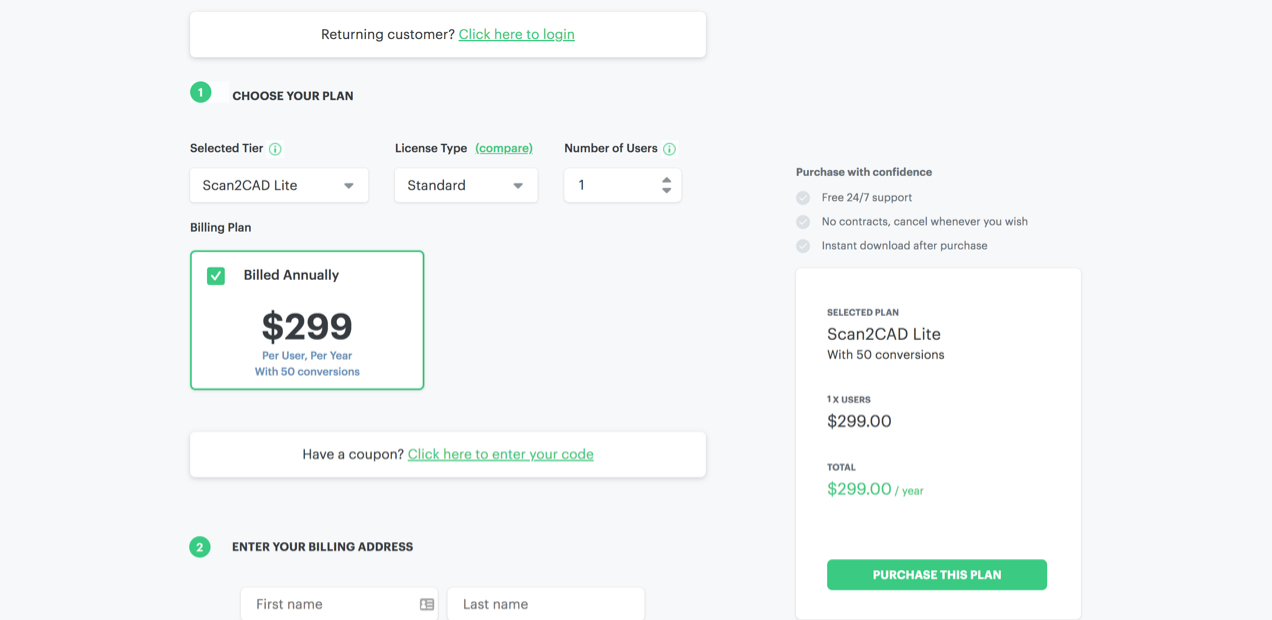Click the CHOOSE YOUR PLAN section header

pyautogui.click(x=292, y=95)
